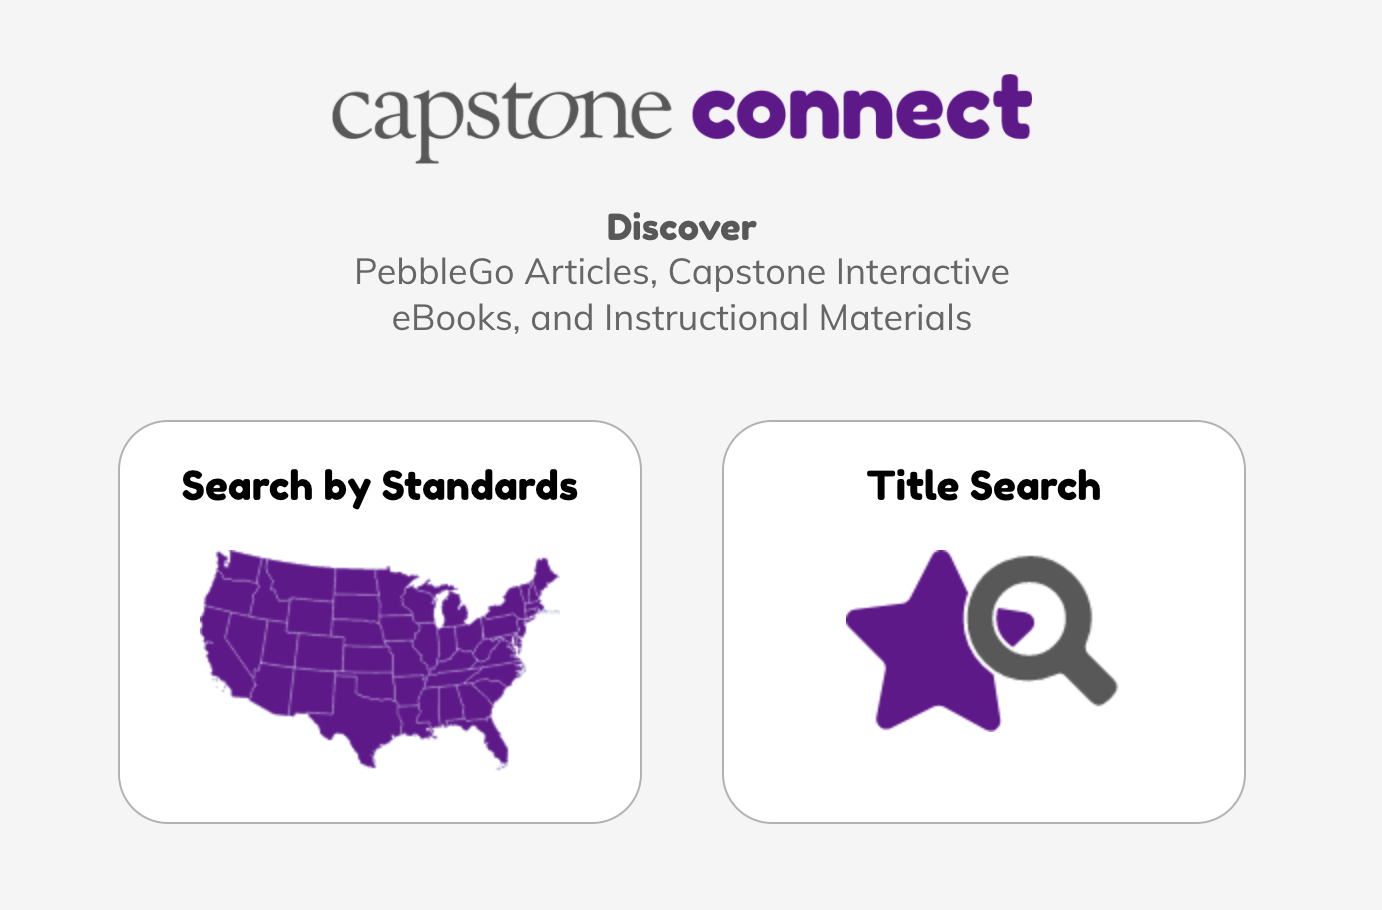Screen dimensions: 1382x910
Task: Click the "Title Search" heading text
Action: (x=984, y=486)
